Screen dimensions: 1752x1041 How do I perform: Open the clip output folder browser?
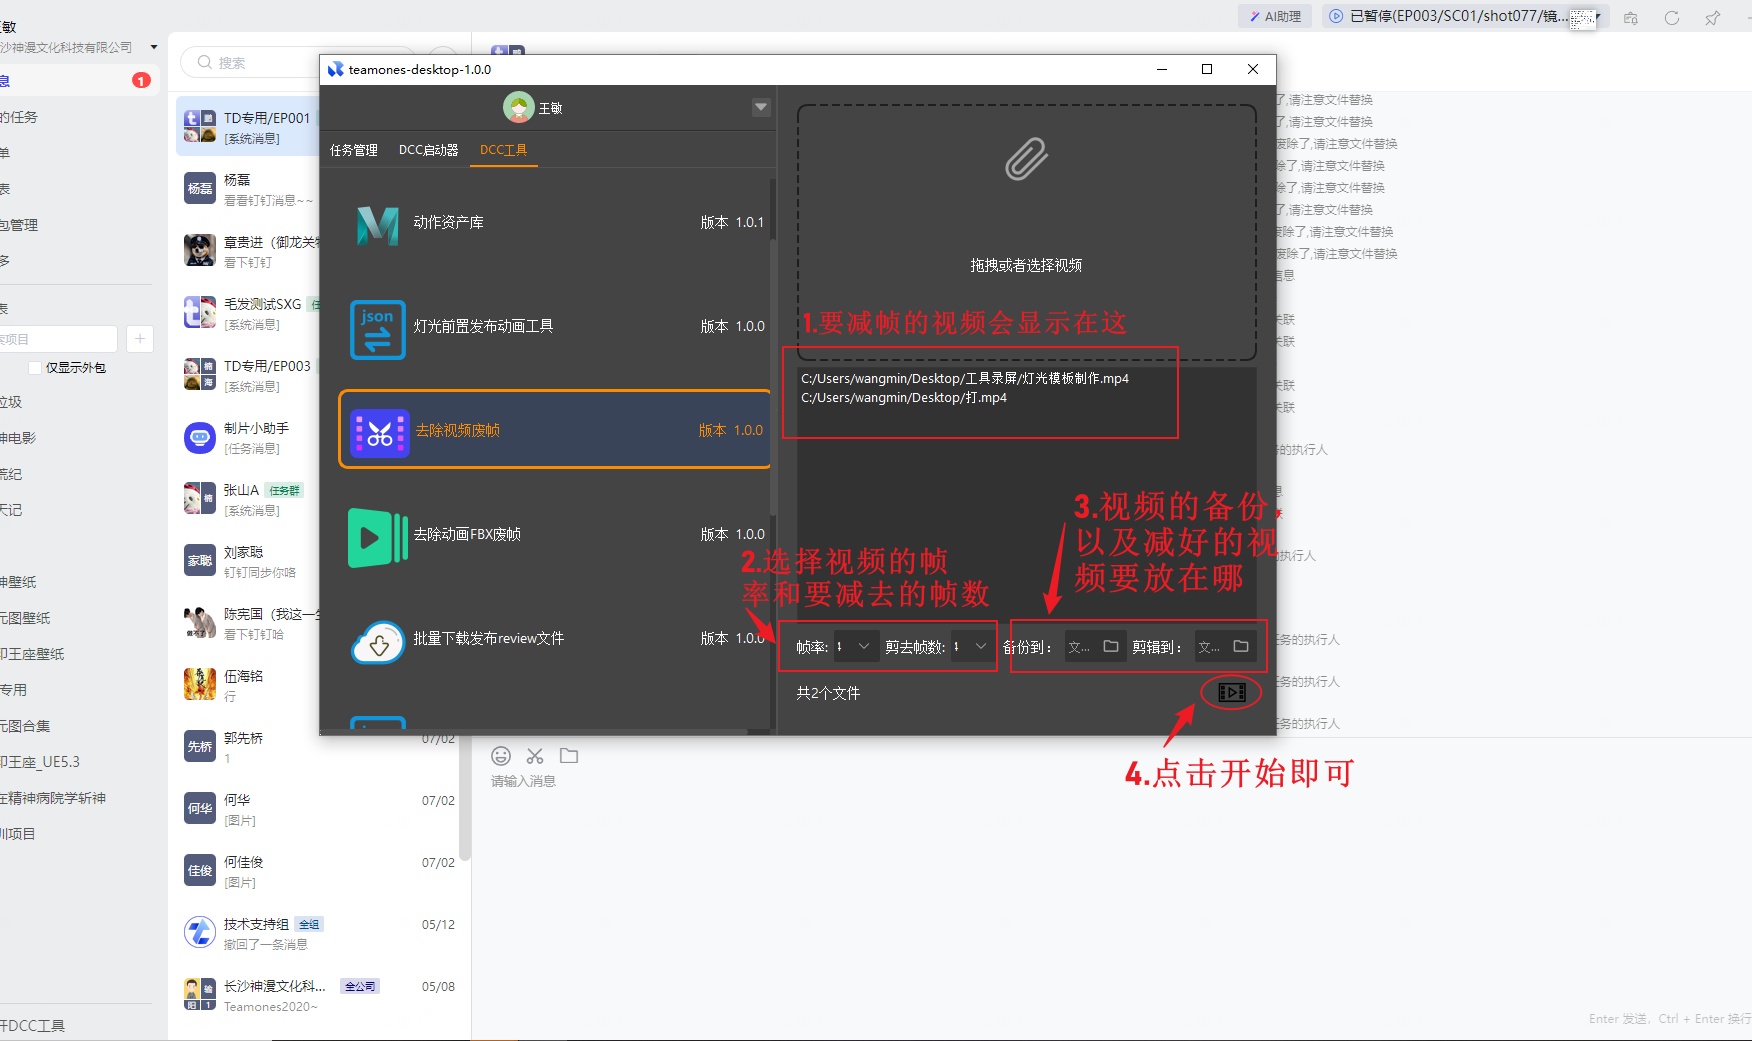[x=1240, y=647]
